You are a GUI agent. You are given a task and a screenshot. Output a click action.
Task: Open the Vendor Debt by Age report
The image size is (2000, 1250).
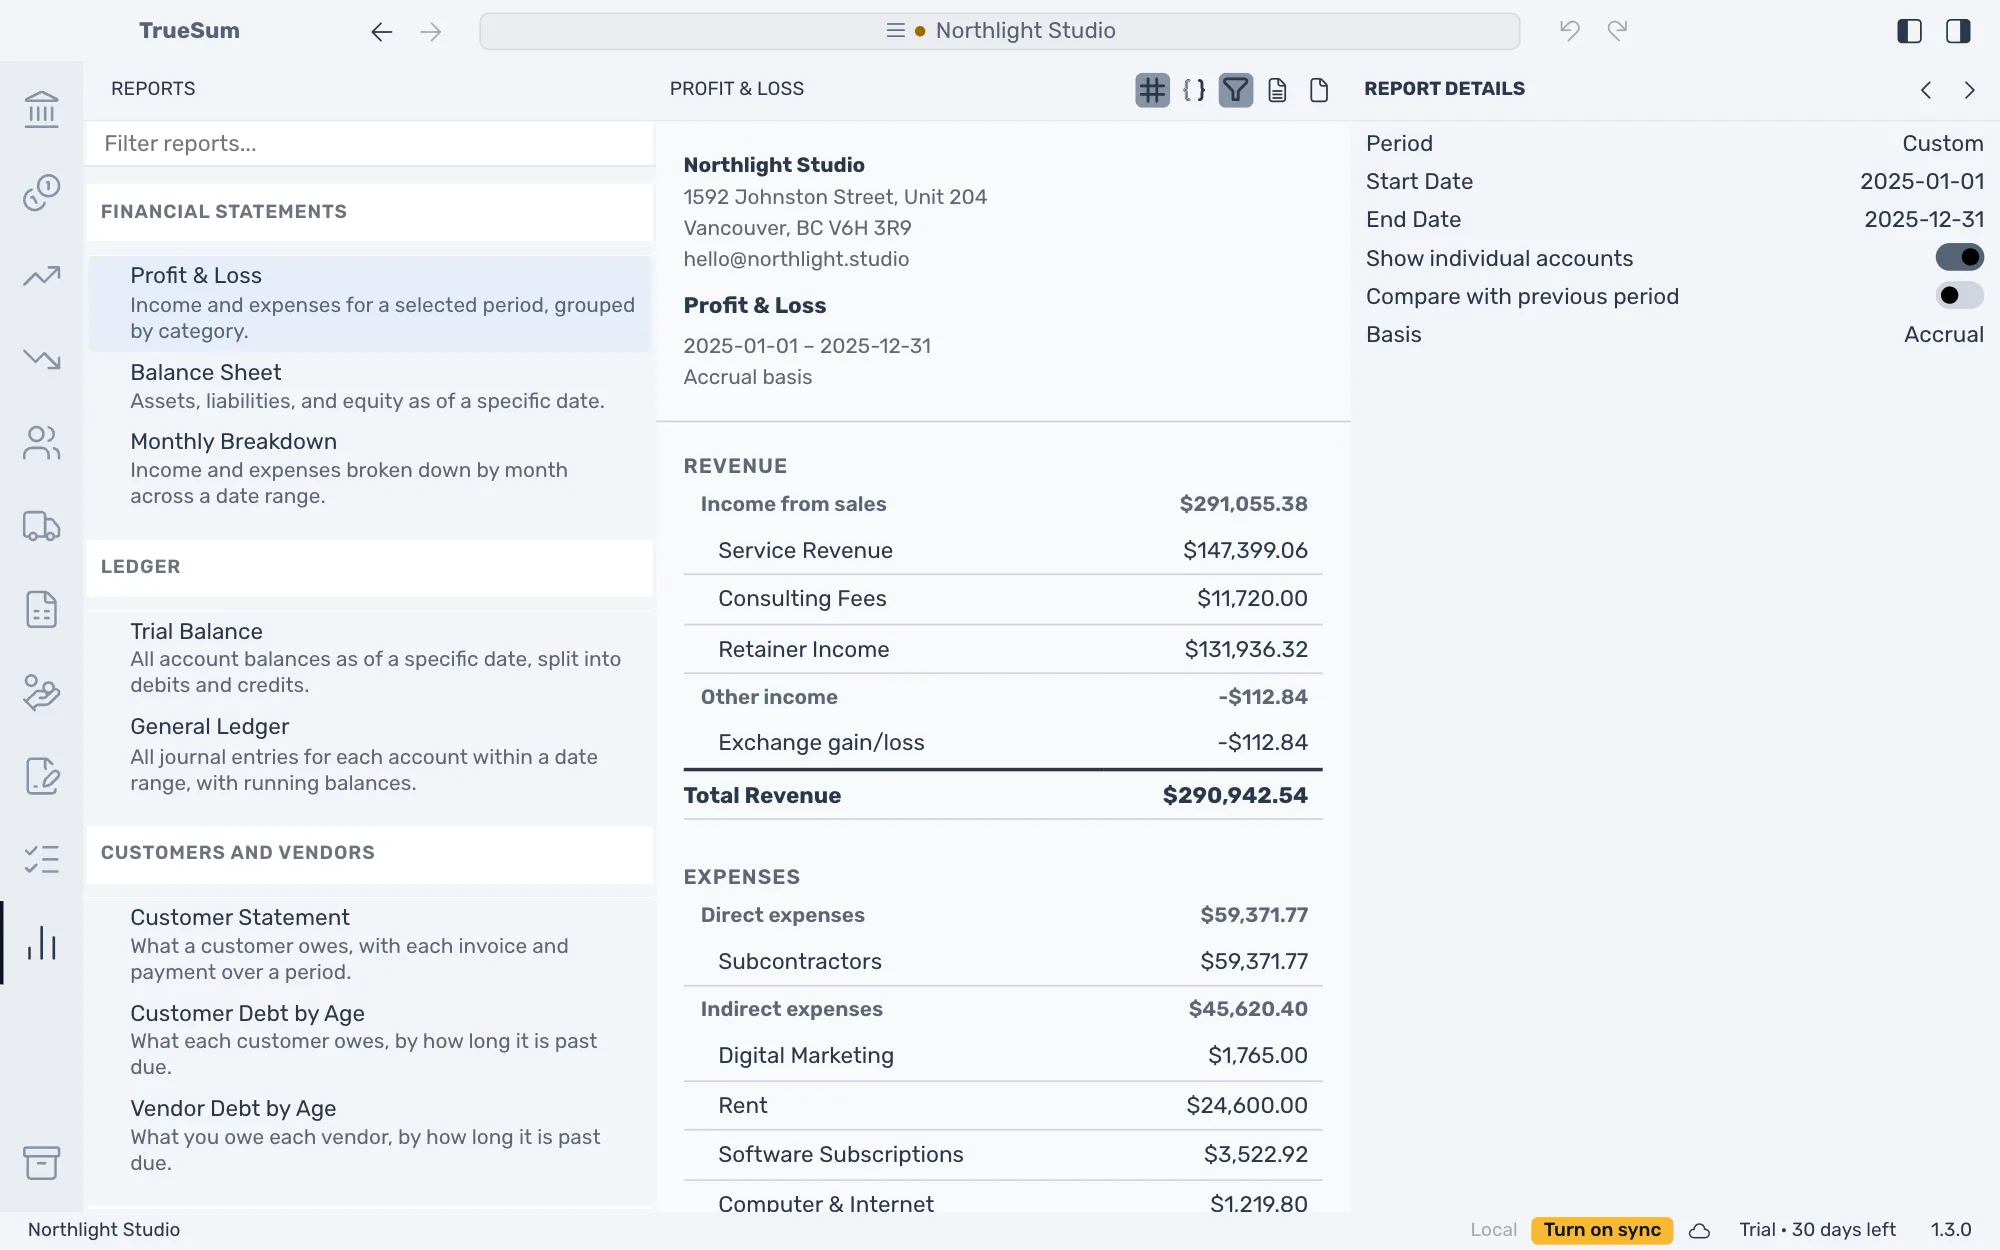pos(369,1135)
